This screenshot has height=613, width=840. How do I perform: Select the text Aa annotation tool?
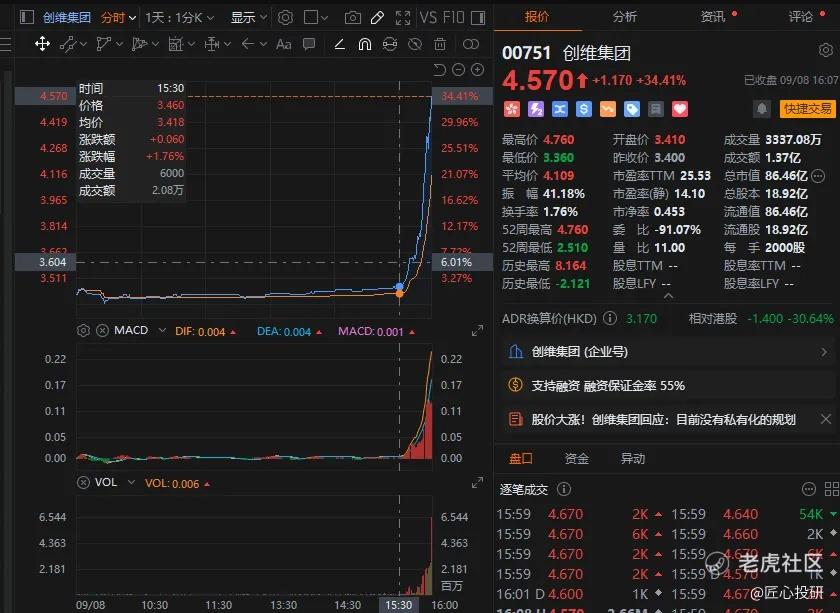[283, 44]
